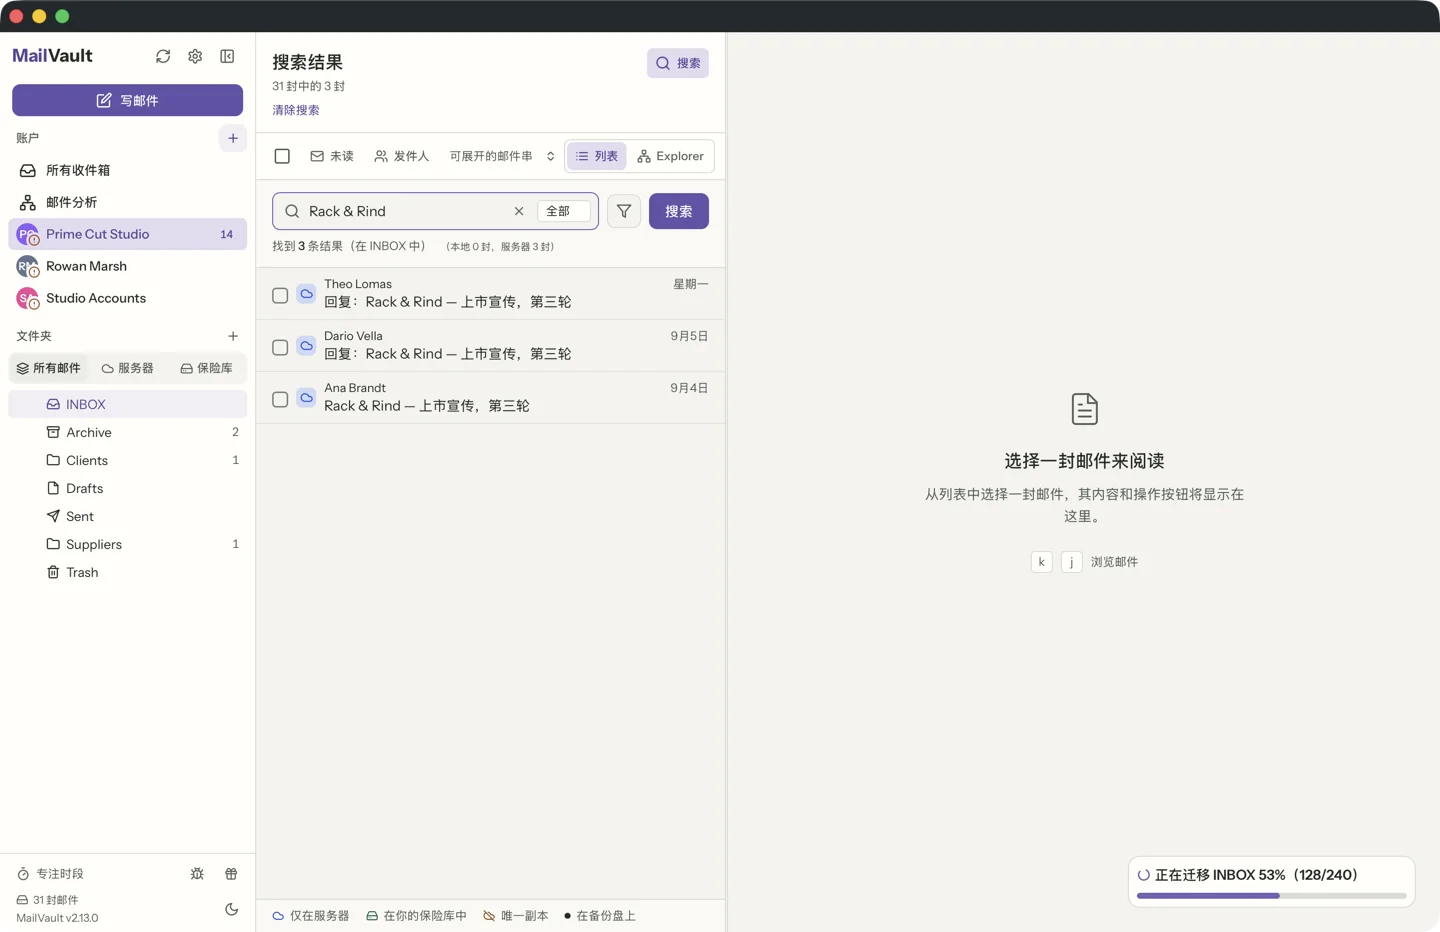Image resolution: width=1440 pixels, height=932 pixels.
Task: Open Drafts folder
Action: 127,488
